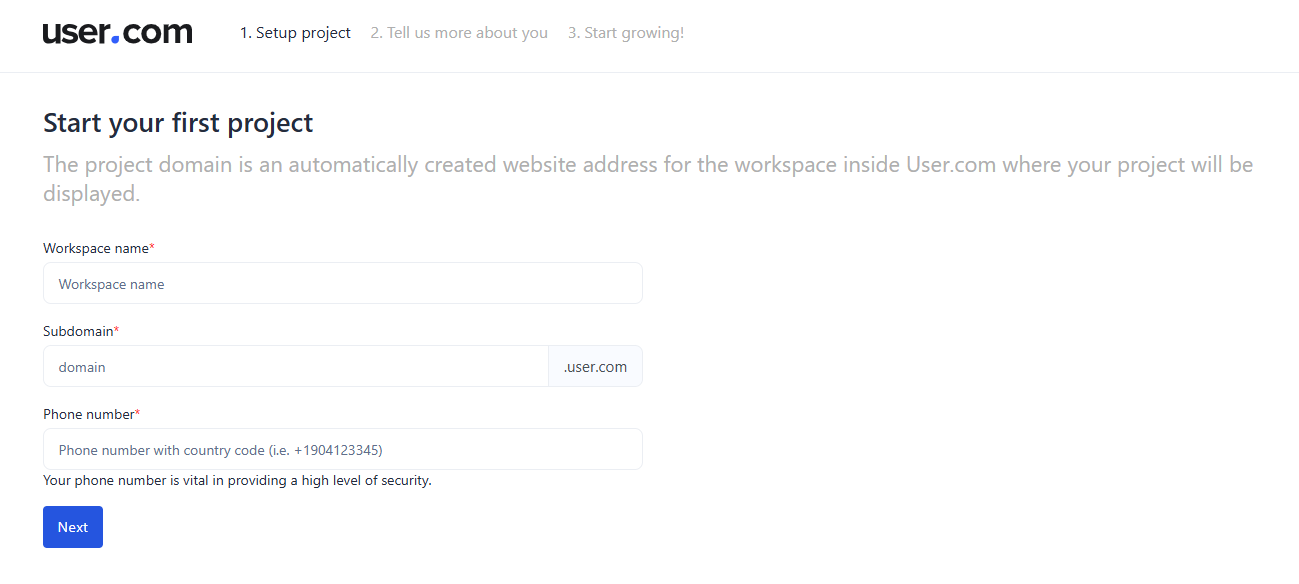Open the '3. Start growing!' step
Viewport: 1299px width, 584px height.
tap(626, 33)
